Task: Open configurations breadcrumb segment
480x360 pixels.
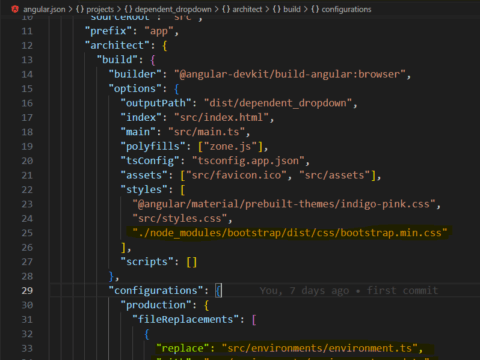Action: coord(341,9)
